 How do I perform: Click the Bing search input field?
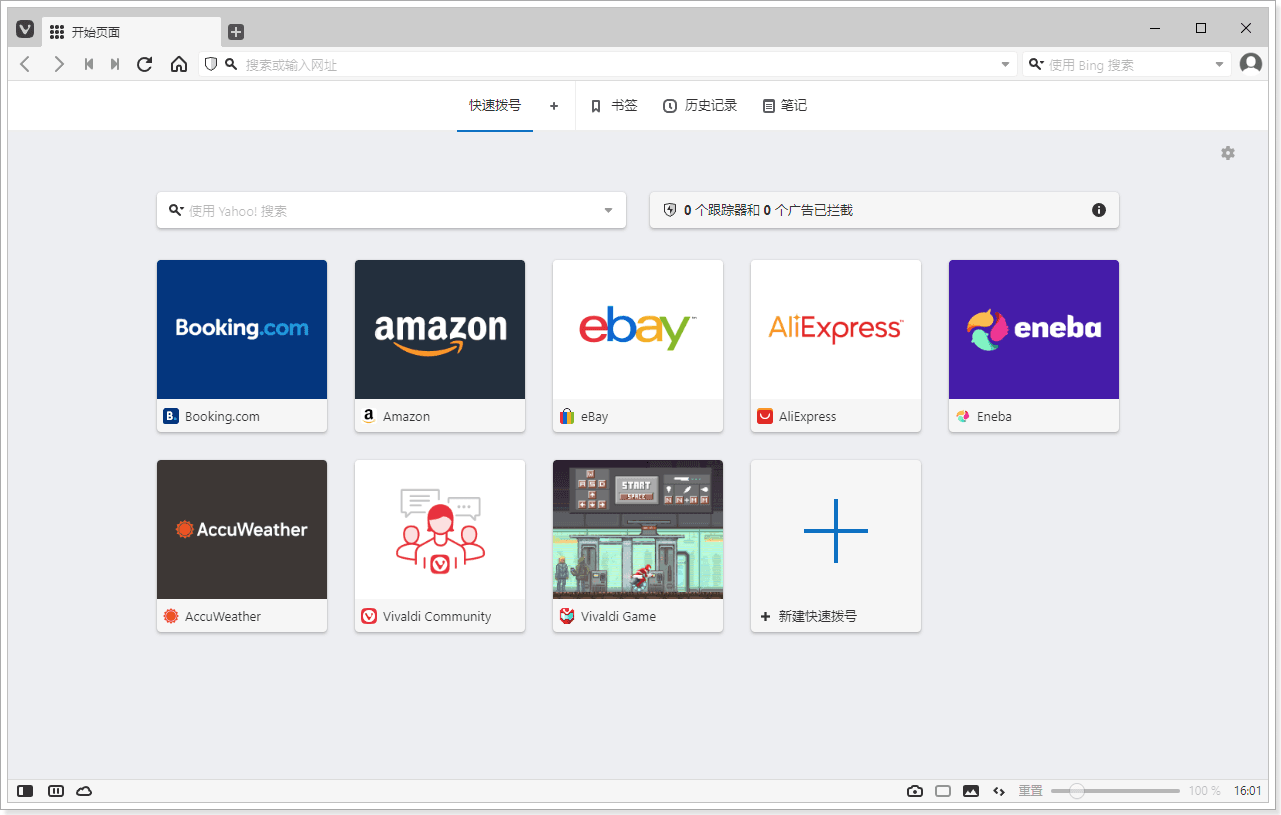pos(1128,65)
